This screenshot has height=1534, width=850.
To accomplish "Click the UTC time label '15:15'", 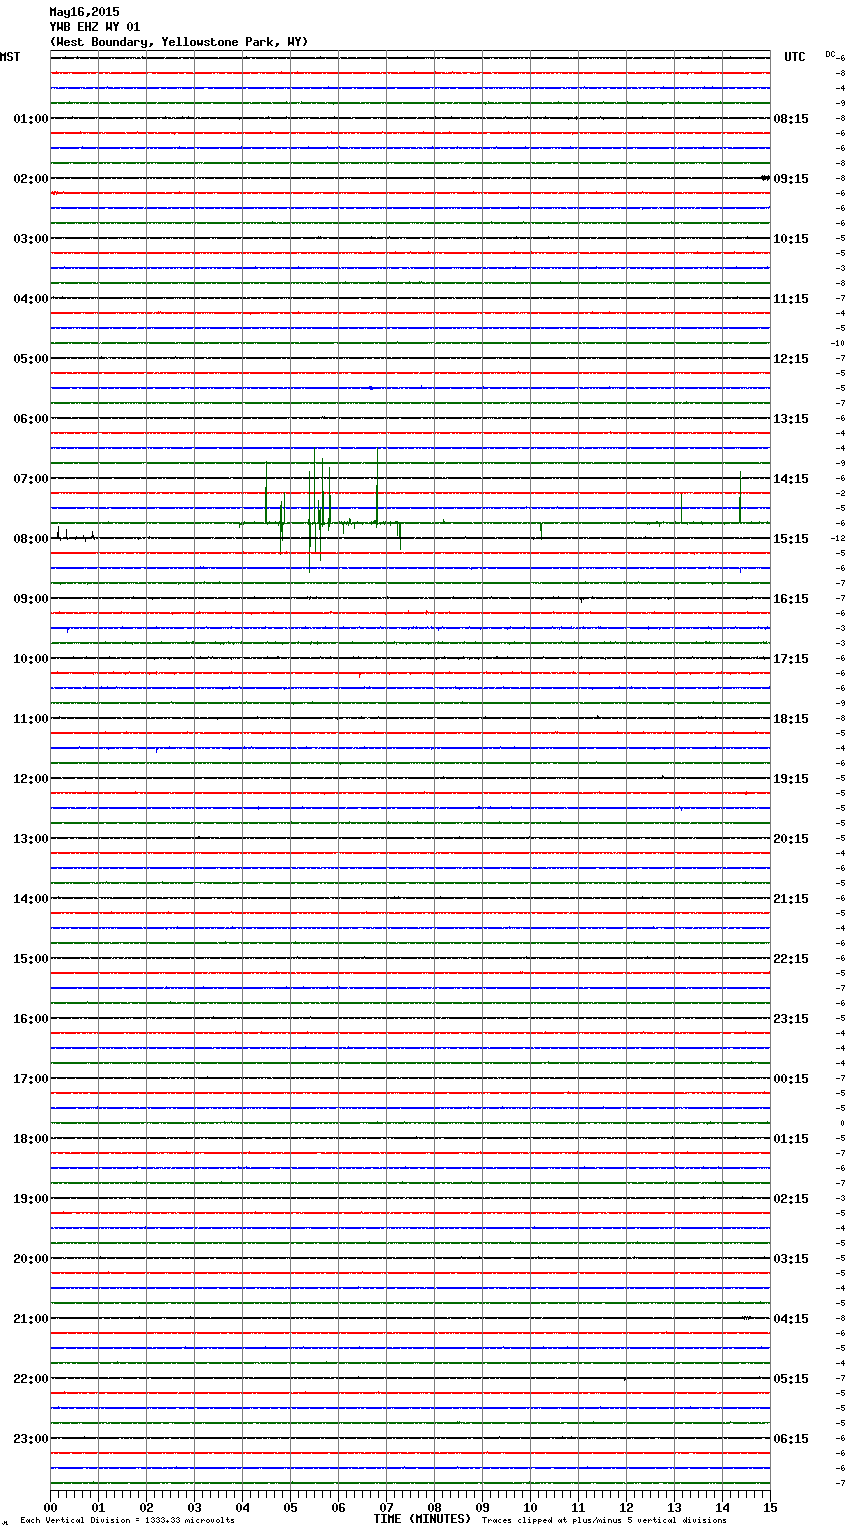I will click(791, 539).
